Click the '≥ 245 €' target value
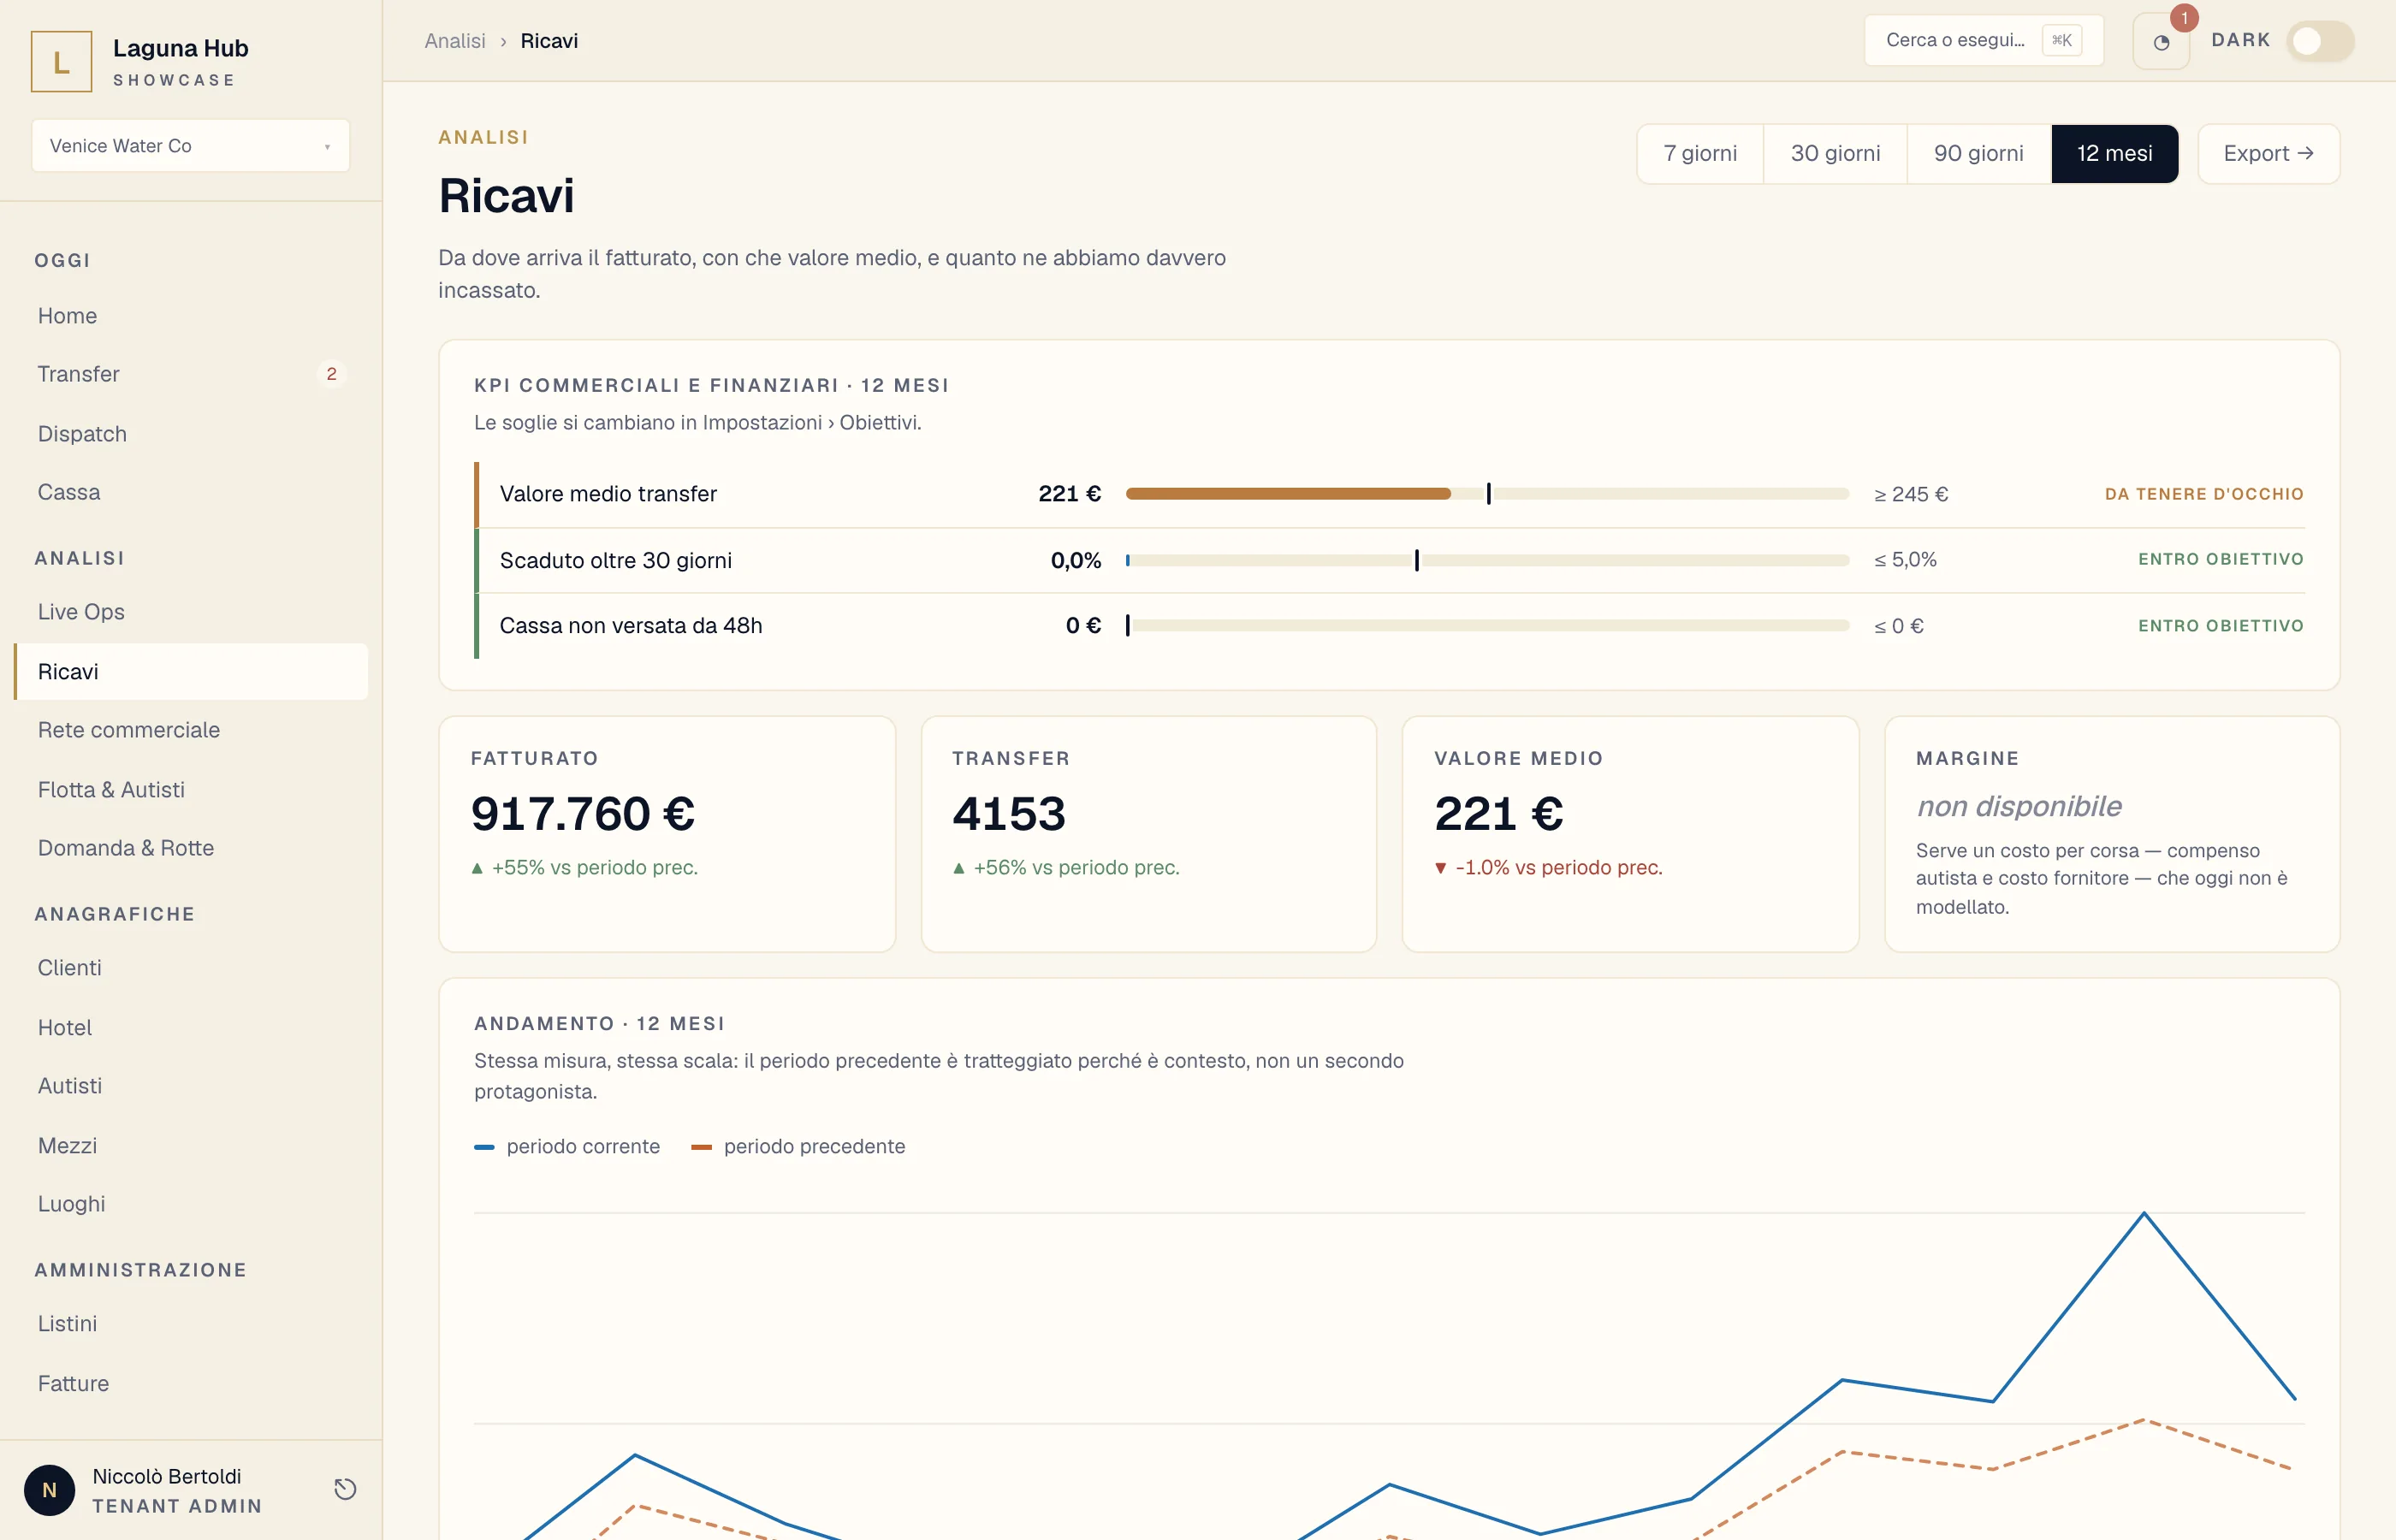 (1911, 494)
